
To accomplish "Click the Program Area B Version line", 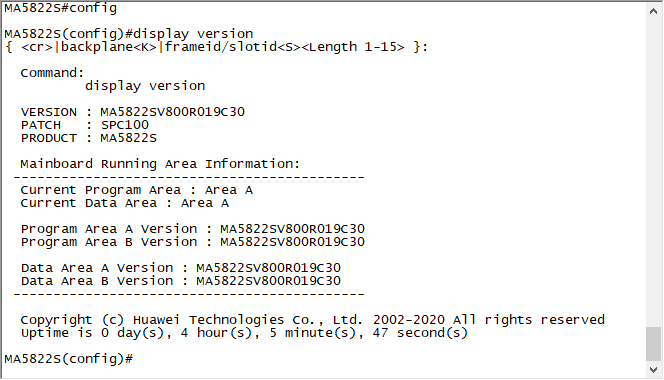I will 193,242.
